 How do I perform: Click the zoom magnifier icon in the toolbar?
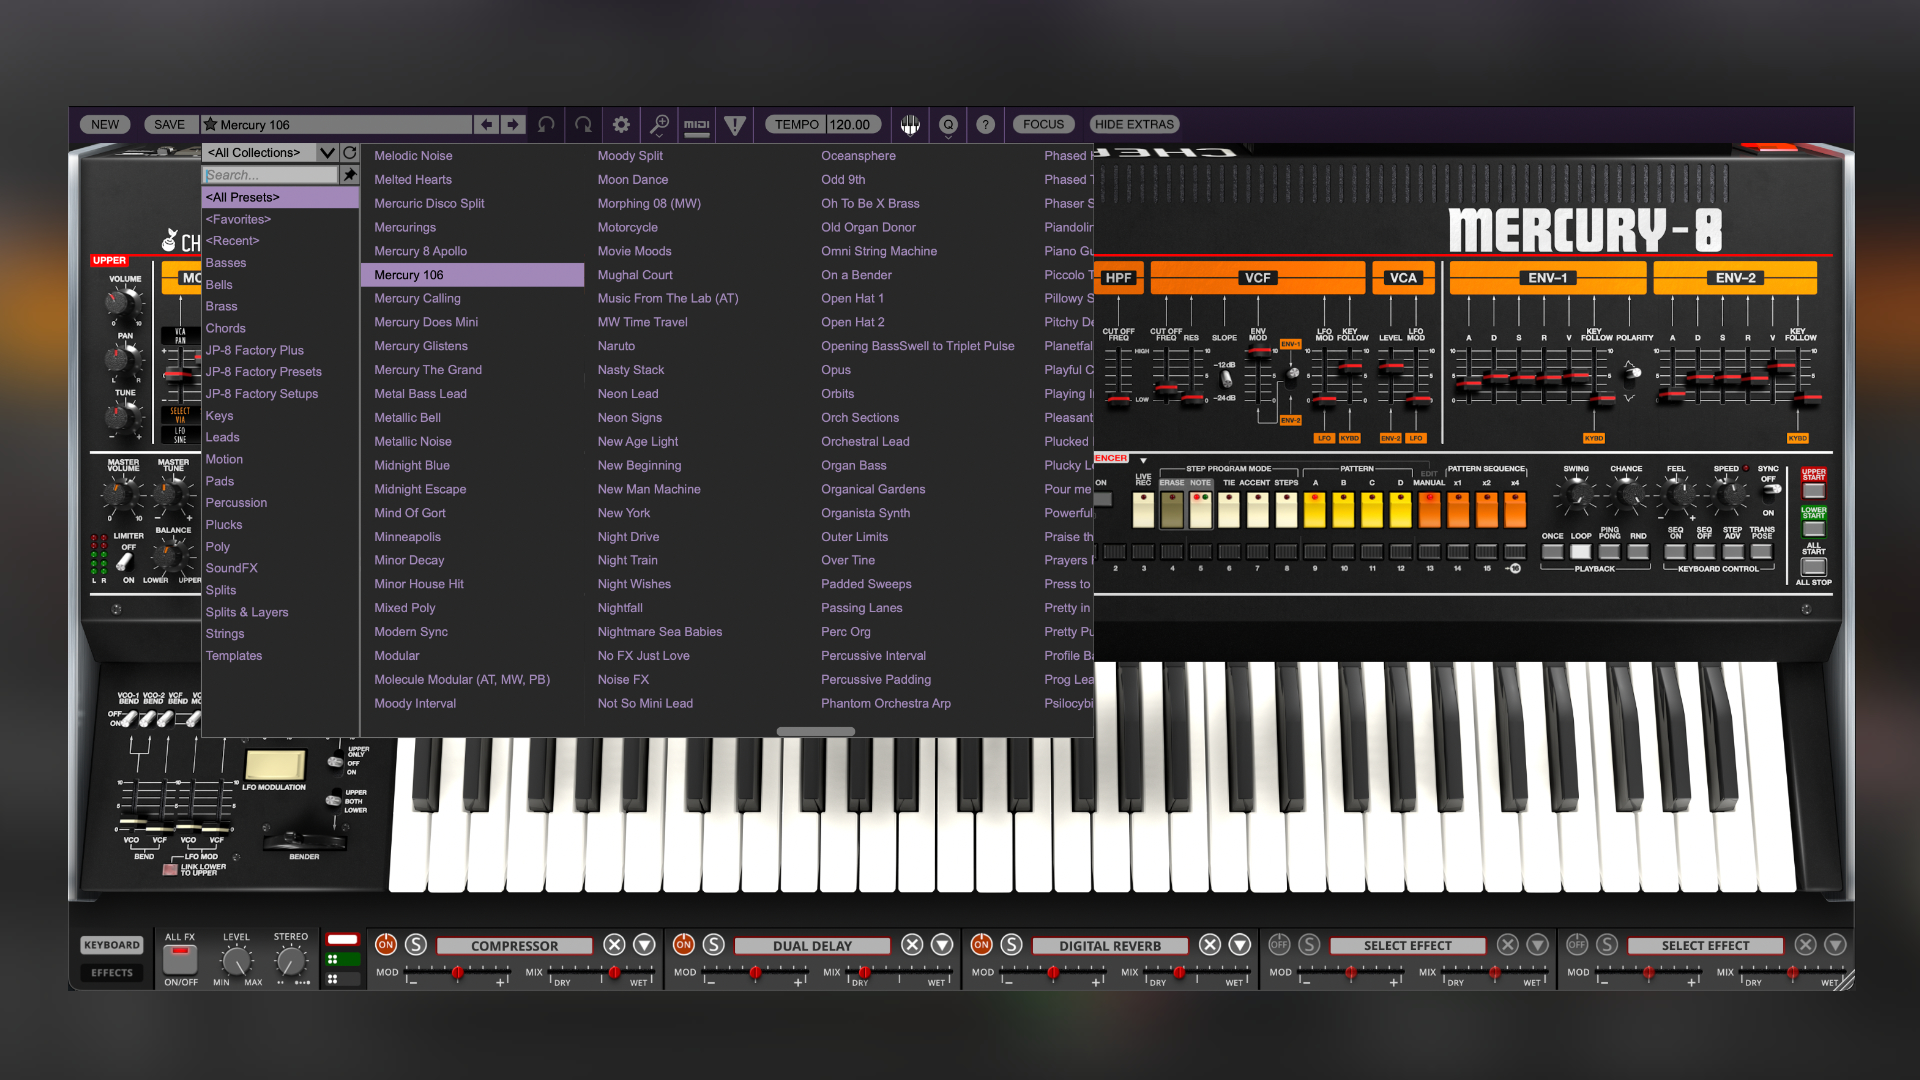[x=659, y=124]
